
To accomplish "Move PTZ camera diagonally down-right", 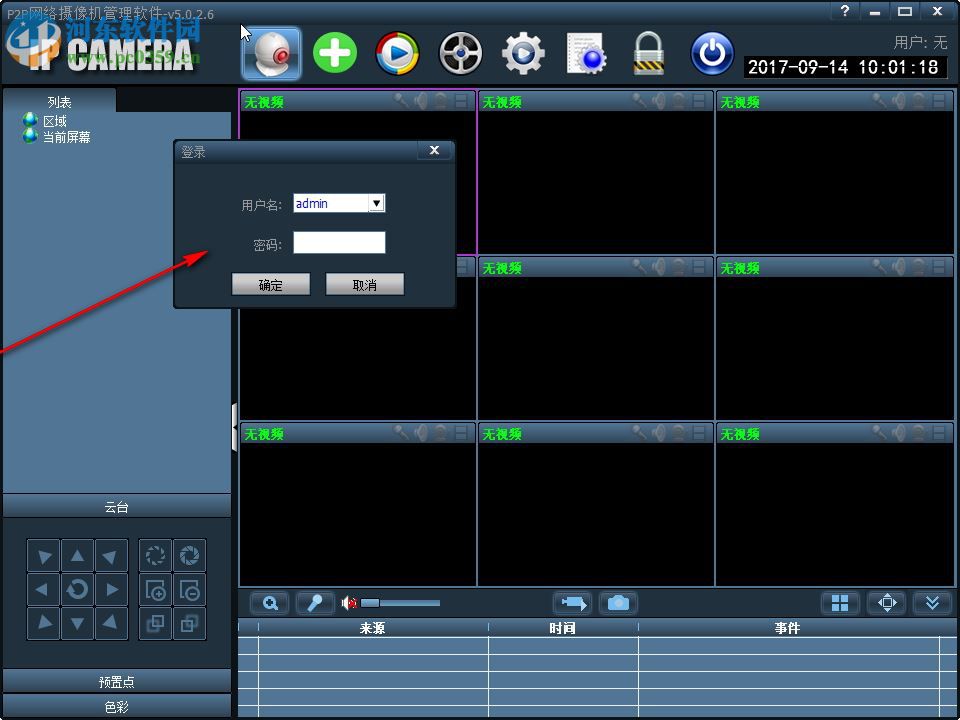I will [x=111, y=623].
